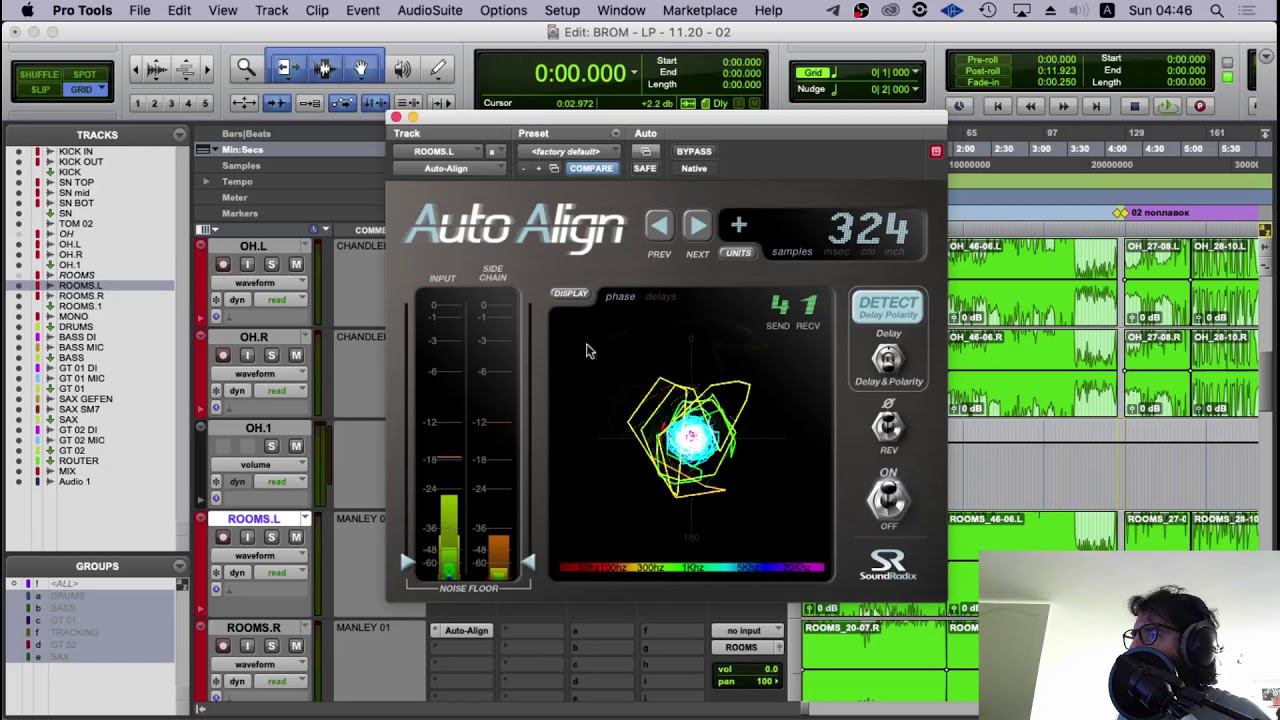Click the COMPARE button
Screen dimensions: 1280x720
[x=591, y=169]
